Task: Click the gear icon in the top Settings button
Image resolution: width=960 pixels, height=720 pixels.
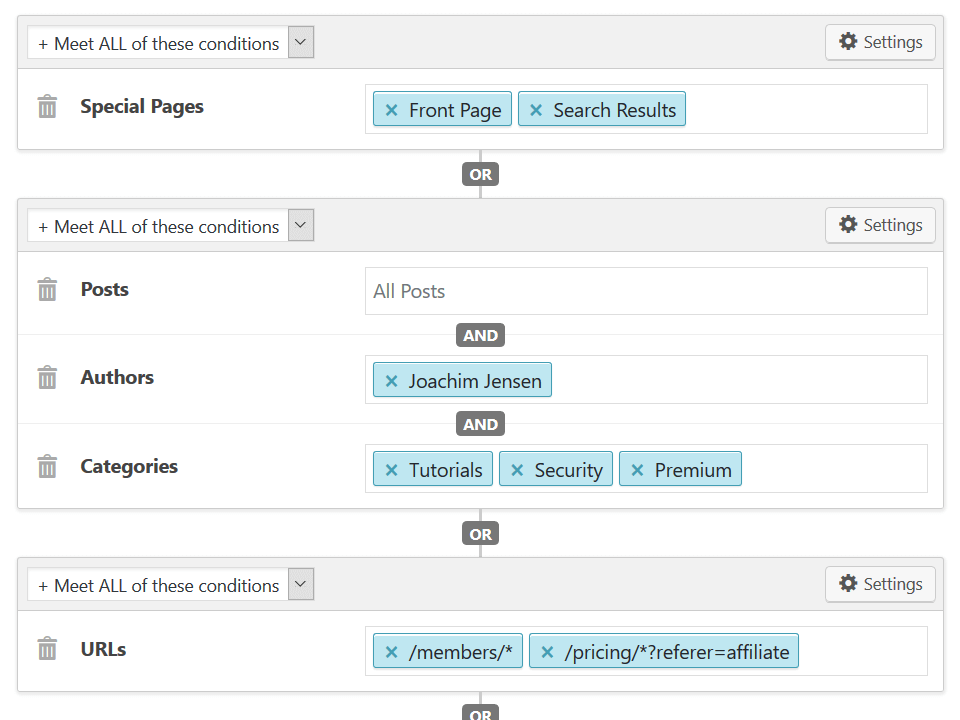Action: coord(849,42)
